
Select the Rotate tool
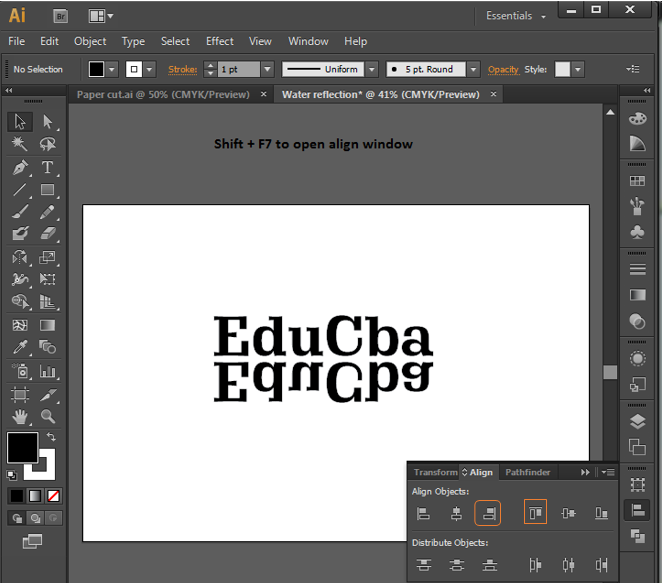coord(19,257)
